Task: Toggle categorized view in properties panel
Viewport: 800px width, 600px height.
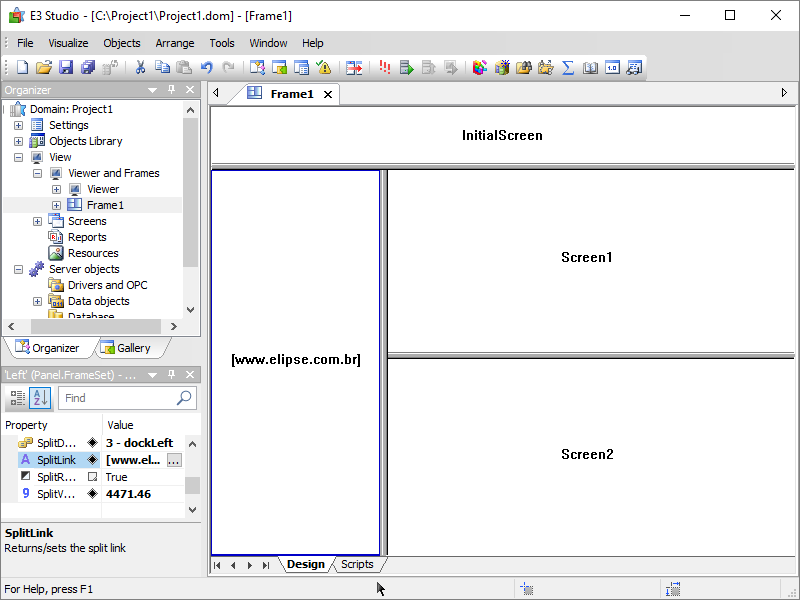Action: pyautogui.click(x=18, y=398)
